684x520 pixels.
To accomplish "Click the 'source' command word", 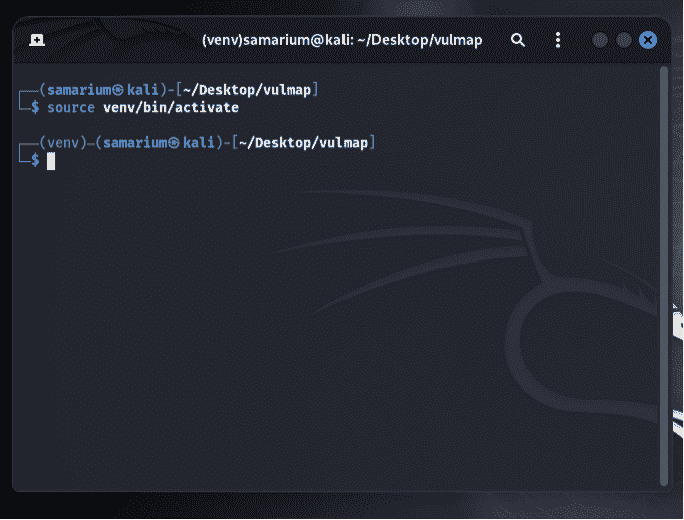I will (71, 108).
